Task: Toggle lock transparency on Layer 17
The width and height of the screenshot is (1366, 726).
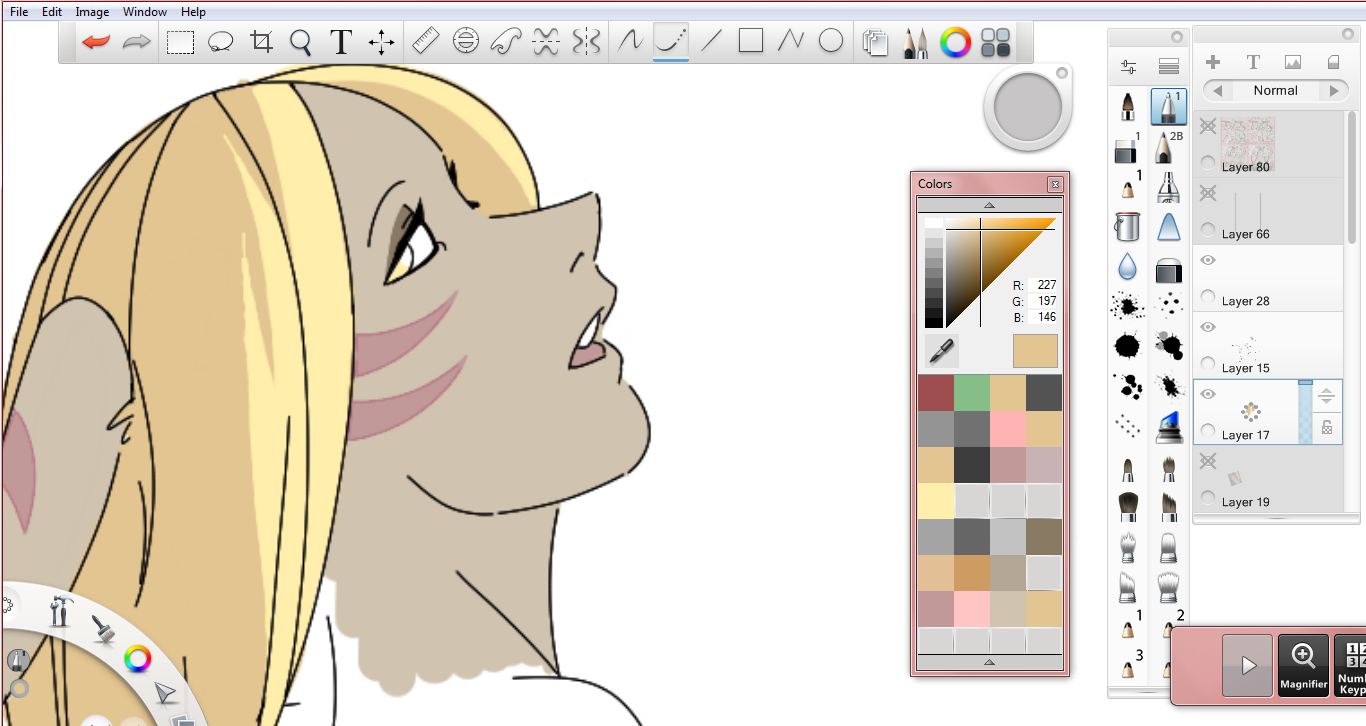Action: [x=1327, y=428]
